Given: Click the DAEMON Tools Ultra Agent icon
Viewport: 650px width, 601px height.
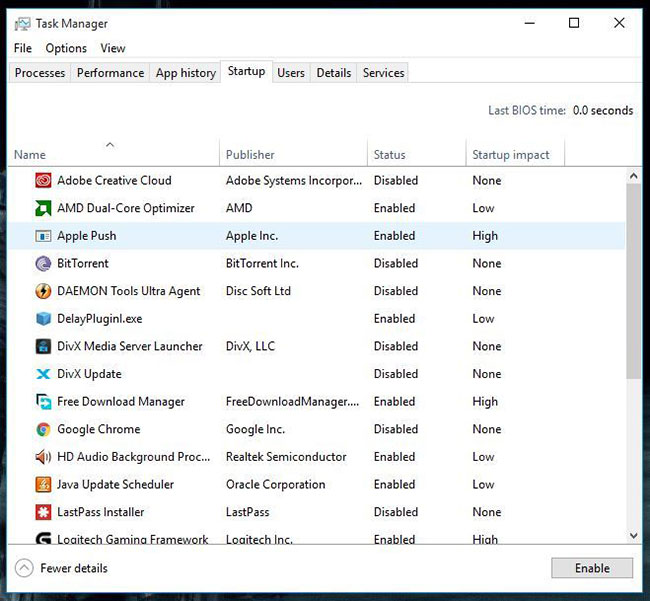Looking at the screenshot, I should [43, 291].
